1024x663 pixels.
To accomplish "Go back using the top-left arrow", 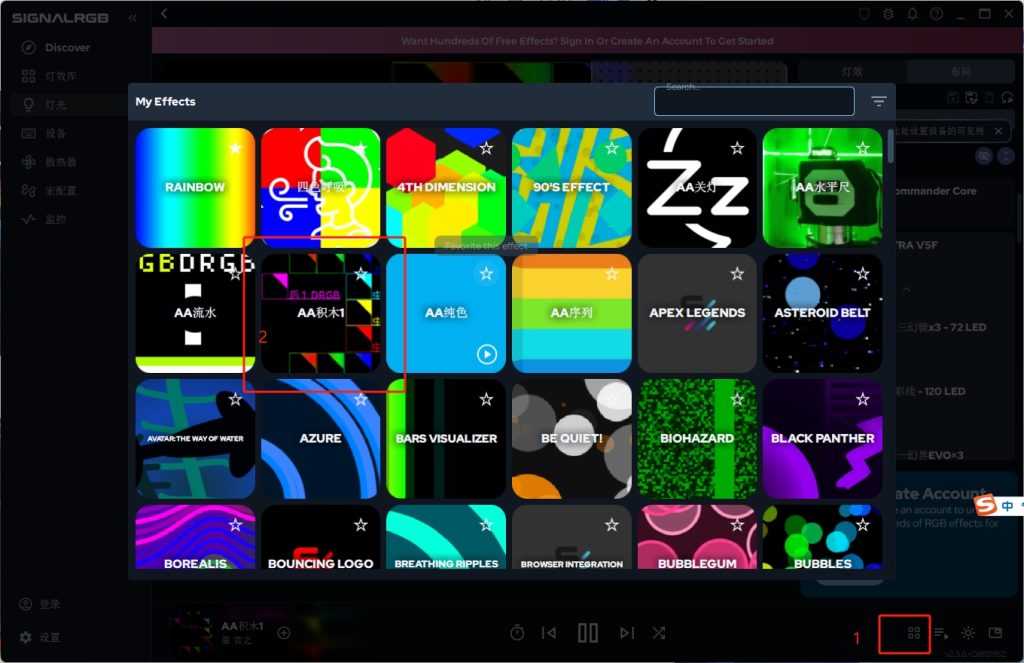I will [x=164, y=14].
